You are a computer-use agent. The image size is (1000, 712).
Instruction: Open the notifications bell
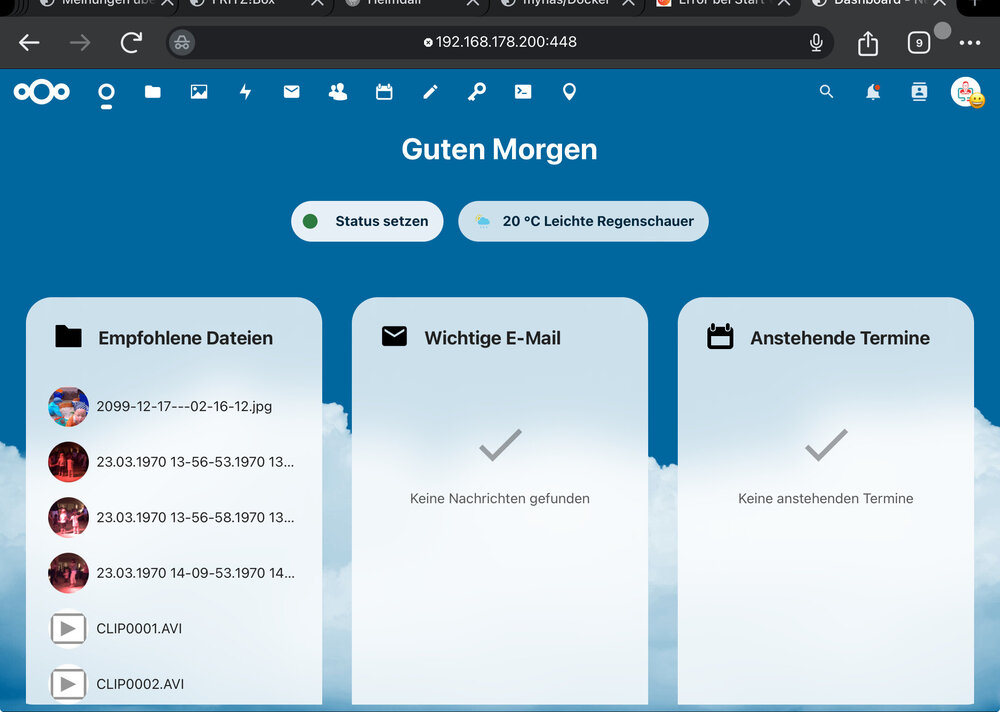873,92
